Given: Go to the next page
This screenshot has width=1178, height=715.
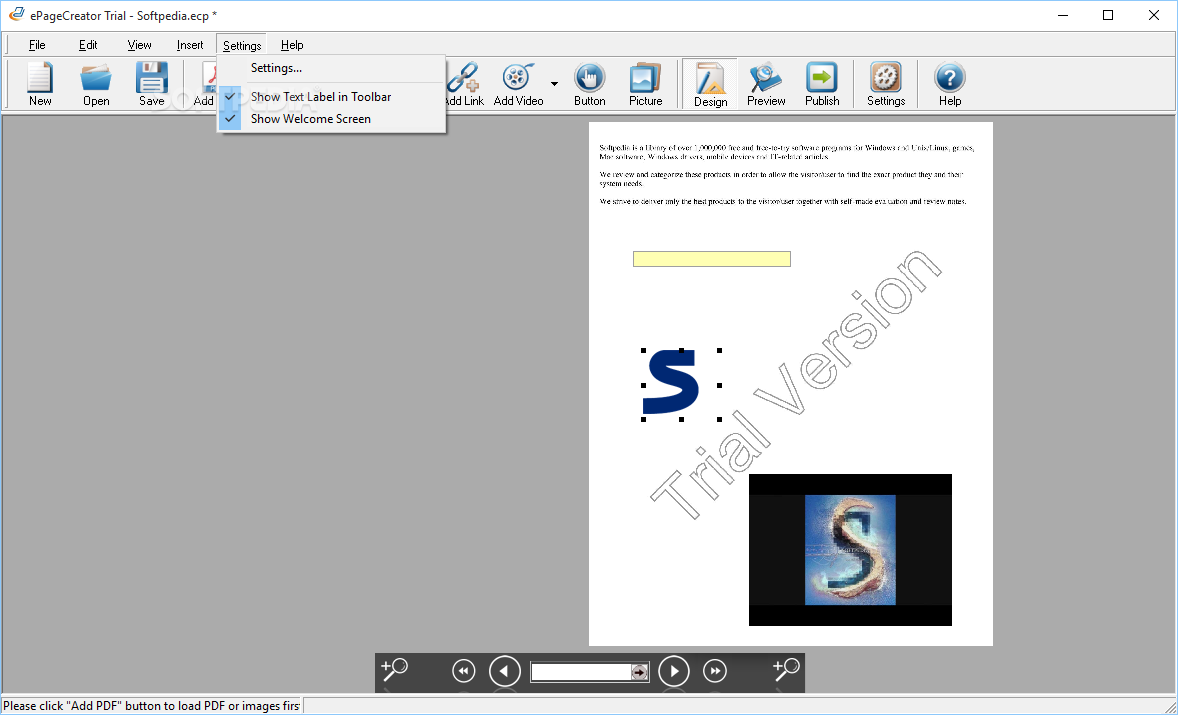Looking at the screenshot, I should [x=674, y=671].
